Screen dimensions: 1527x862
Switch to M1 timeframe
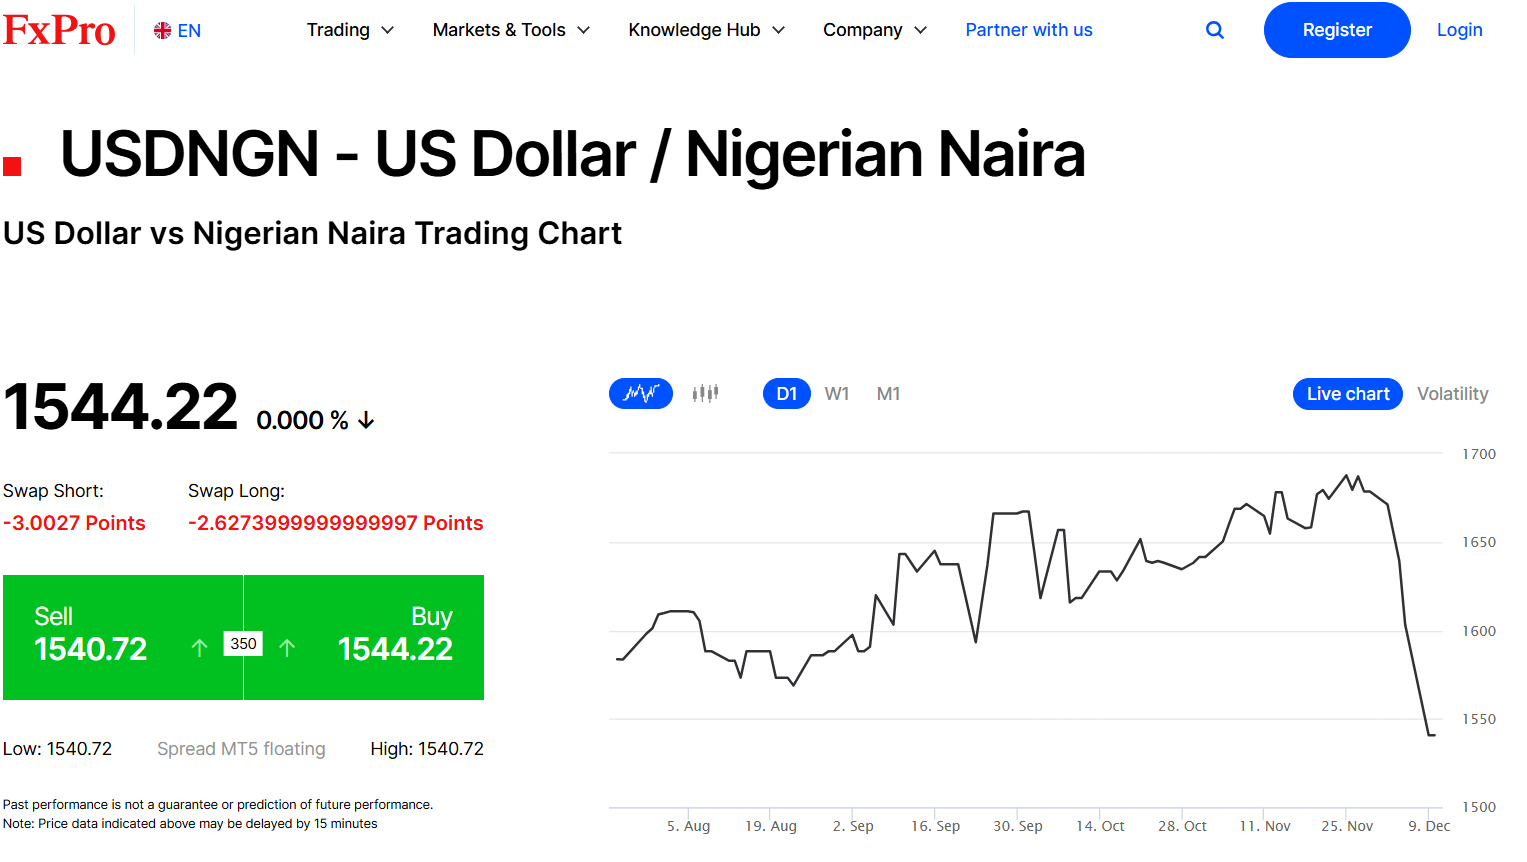888,394
